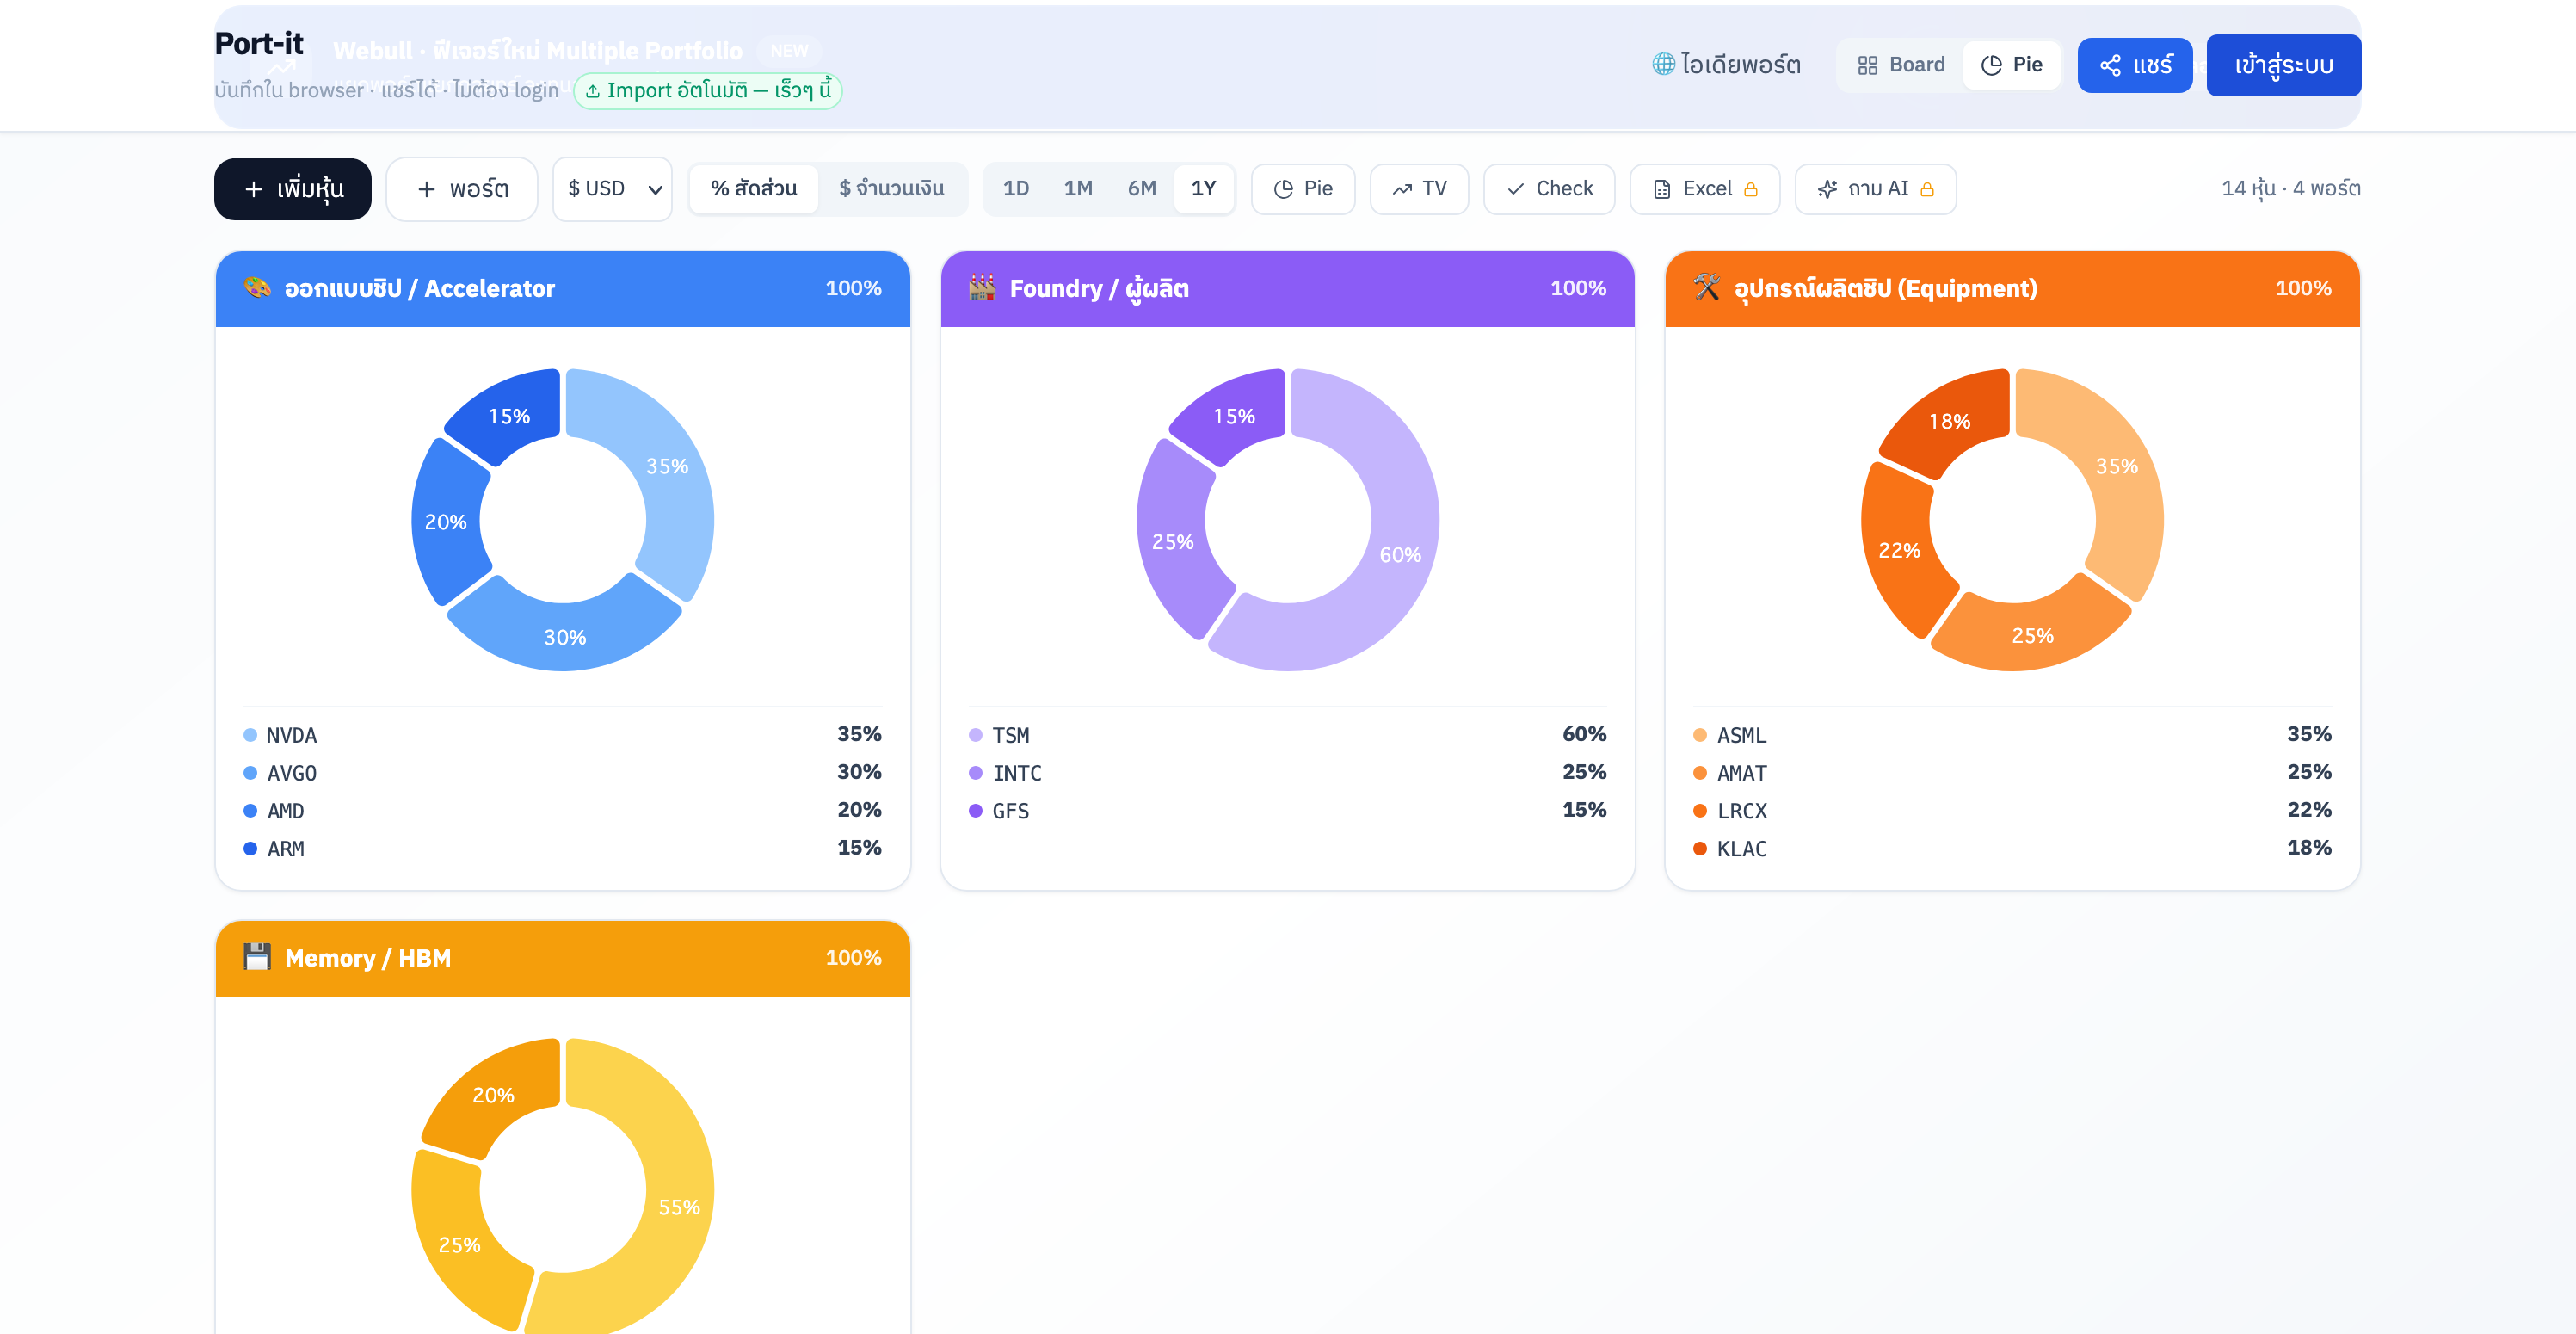Click the document icon on Excel button
Viewport: 2576px width, 1334px height.
(1662, 189)
